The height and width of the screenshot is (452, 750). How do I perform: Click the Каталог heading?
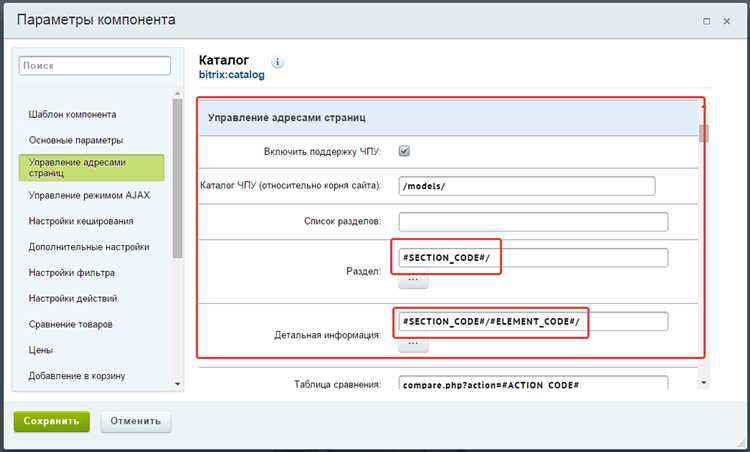(224, 60)
